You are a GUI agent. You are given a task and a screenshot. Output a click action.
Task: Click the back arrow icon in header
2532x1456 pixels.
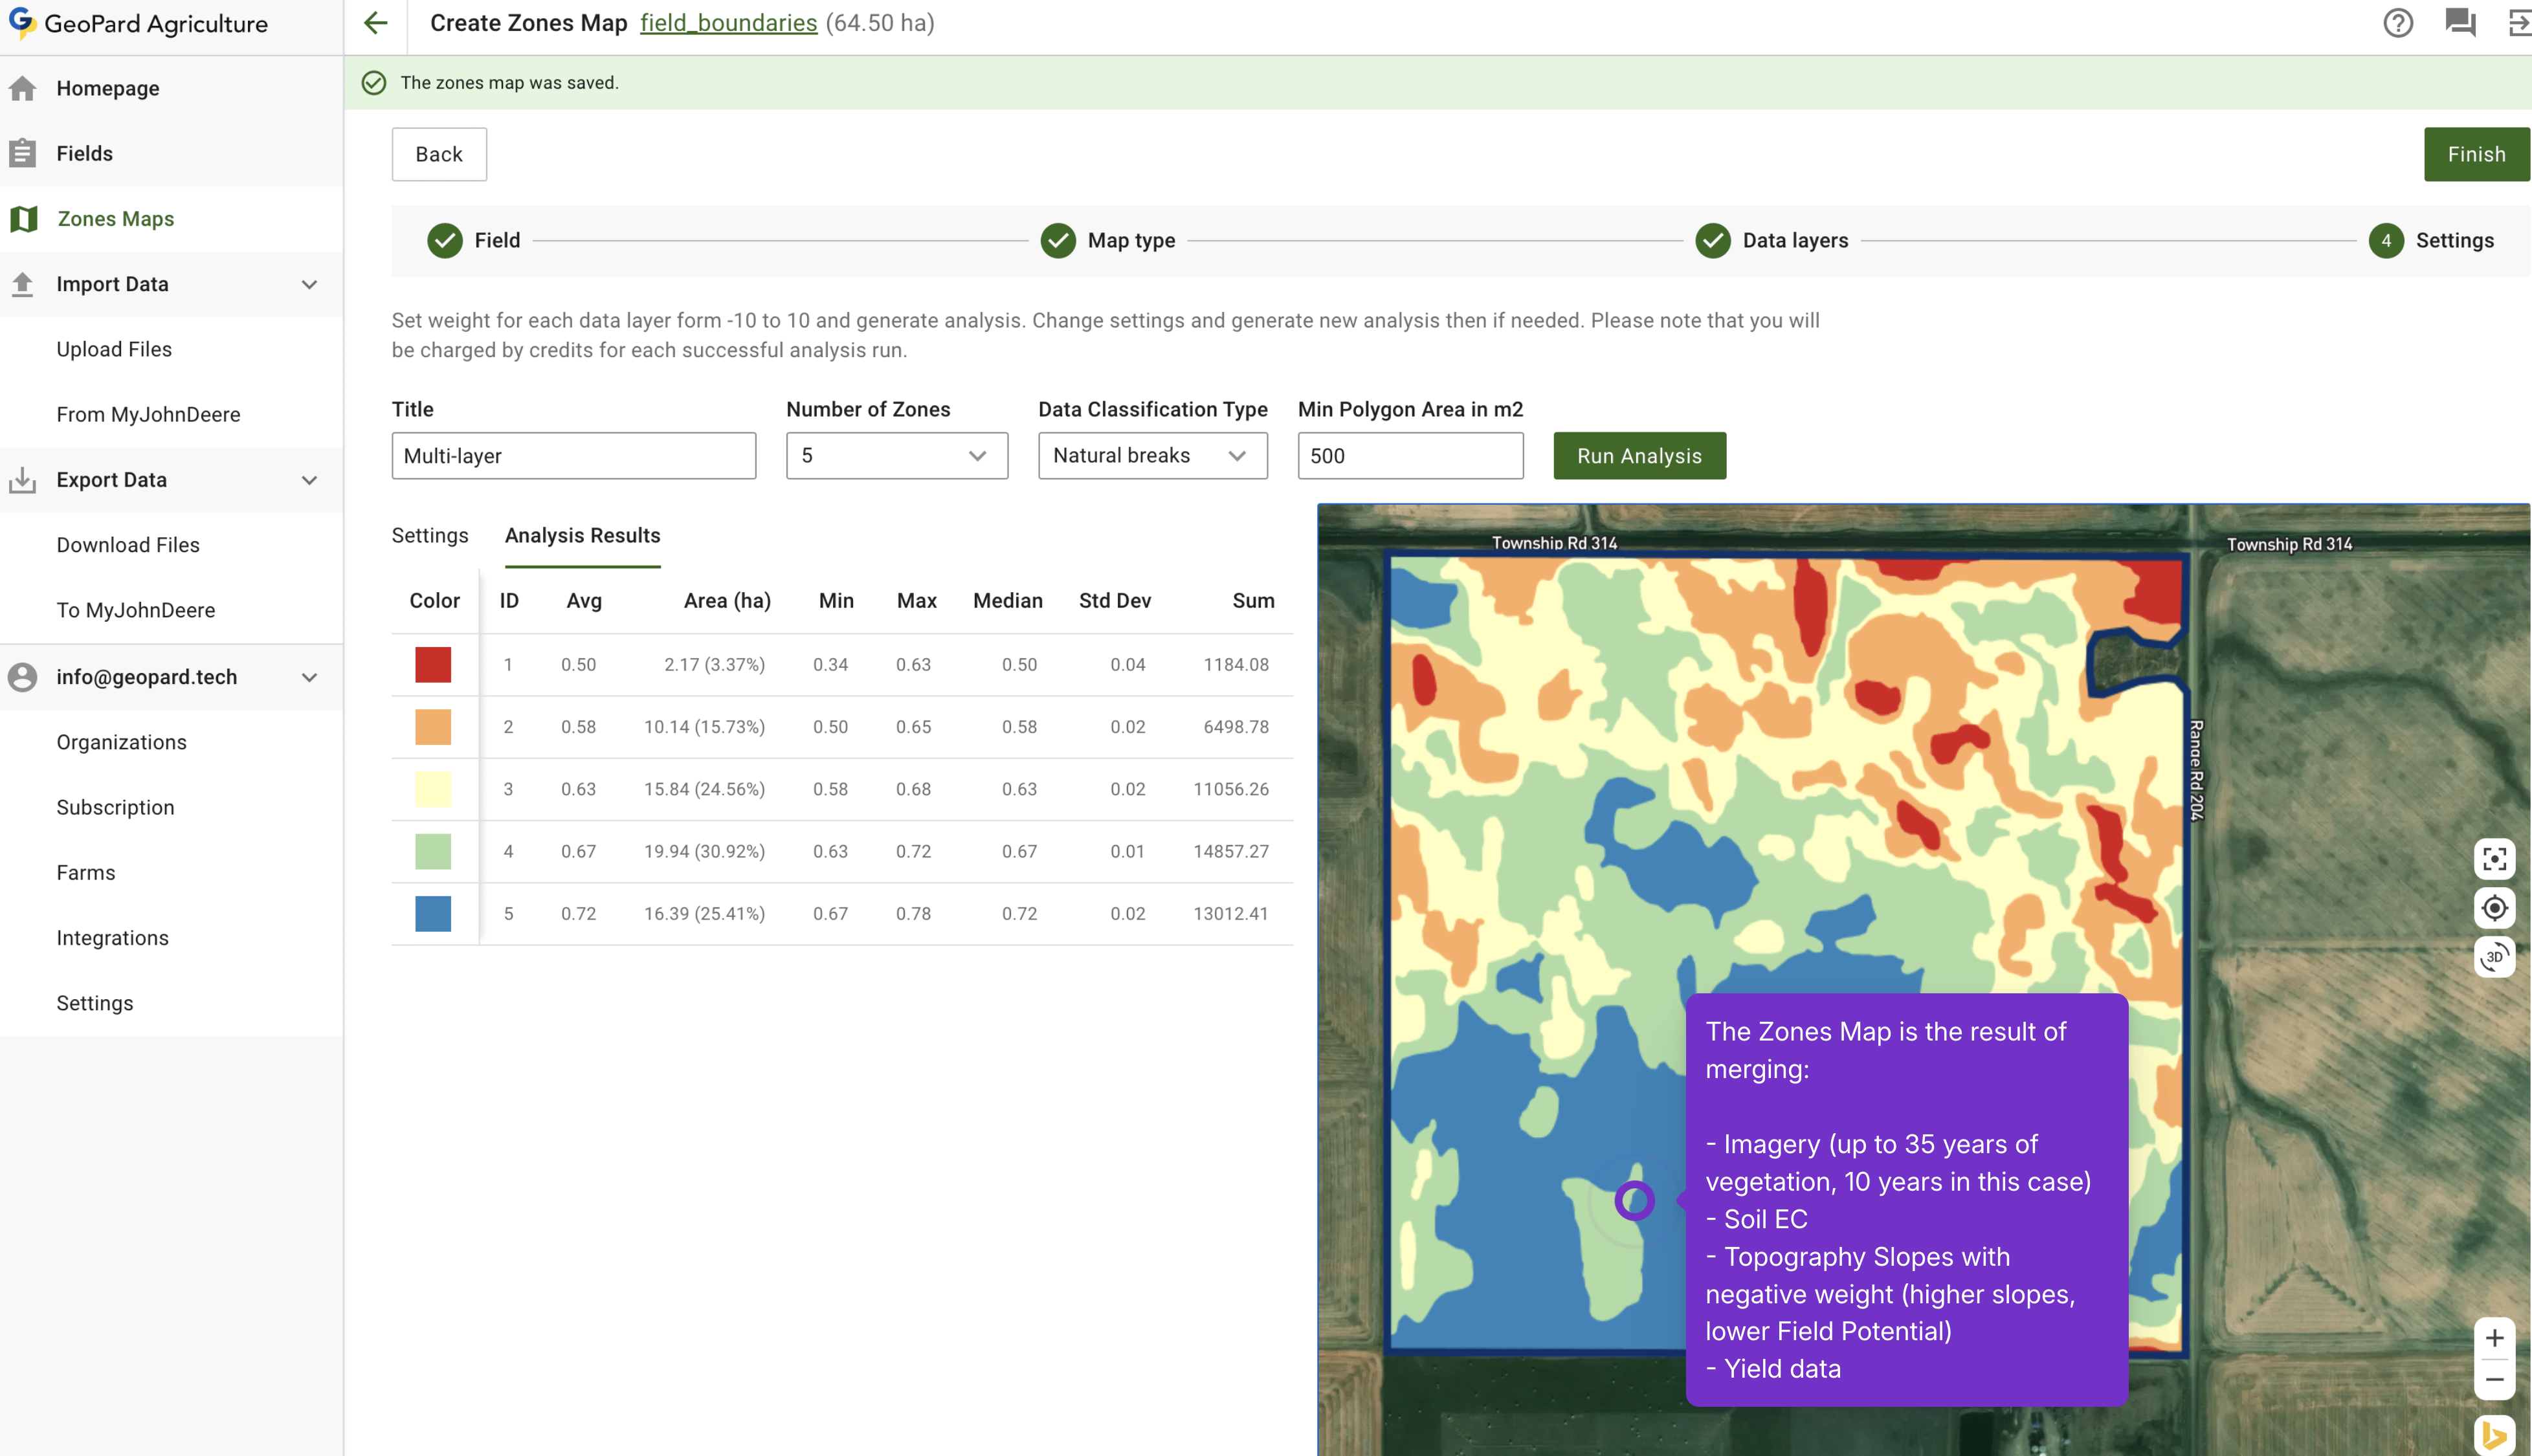pos(376,23)
